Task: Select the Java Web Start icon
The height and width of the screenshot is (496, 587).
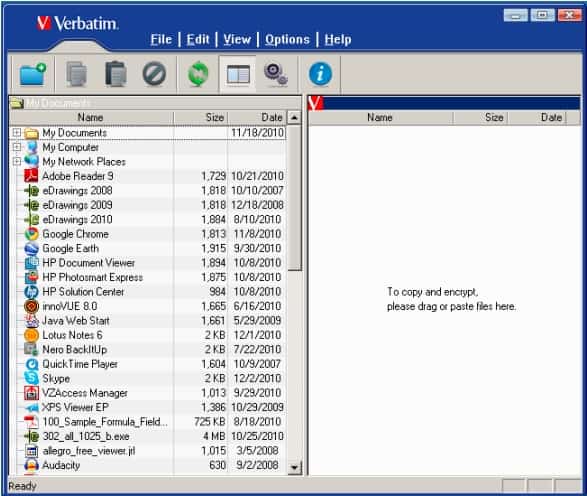Action: [31, 320]
